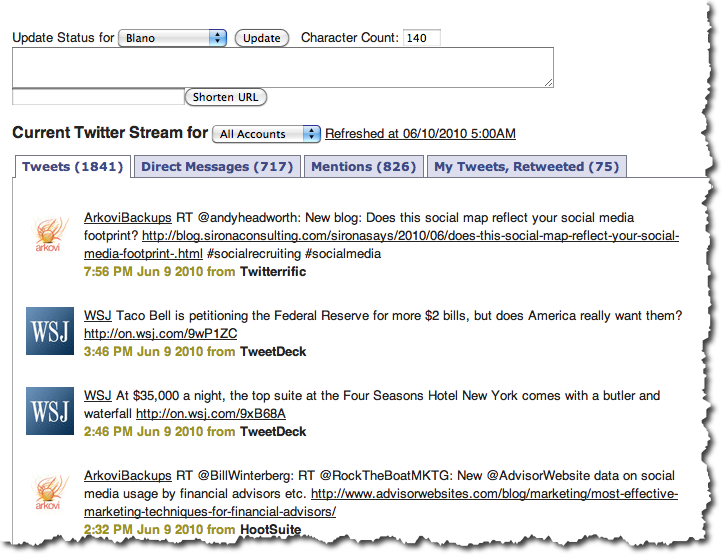This screenshot has width=723, height=556.
Task: Click the #socialrecruiting #socialmedia hashtags text
Action: tap(294, 254)
